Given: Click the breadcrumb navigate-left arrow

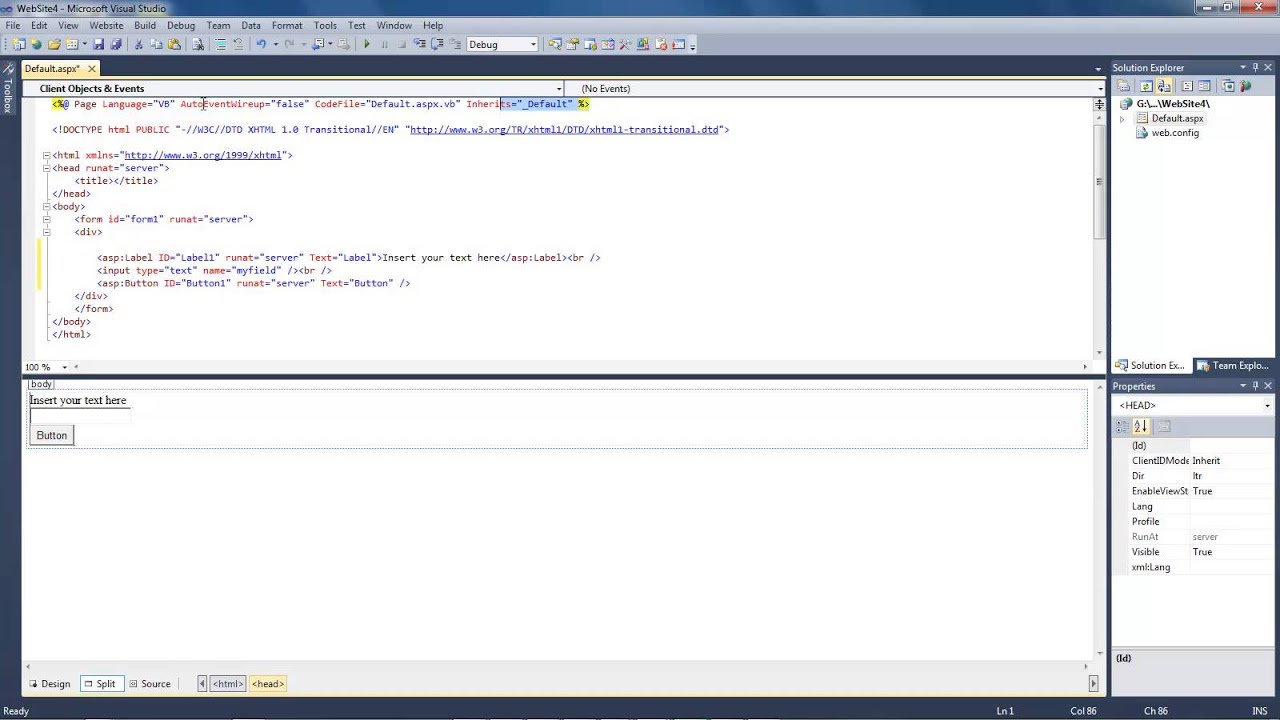Looking at the screenshot, I should (x=202, y=684).
